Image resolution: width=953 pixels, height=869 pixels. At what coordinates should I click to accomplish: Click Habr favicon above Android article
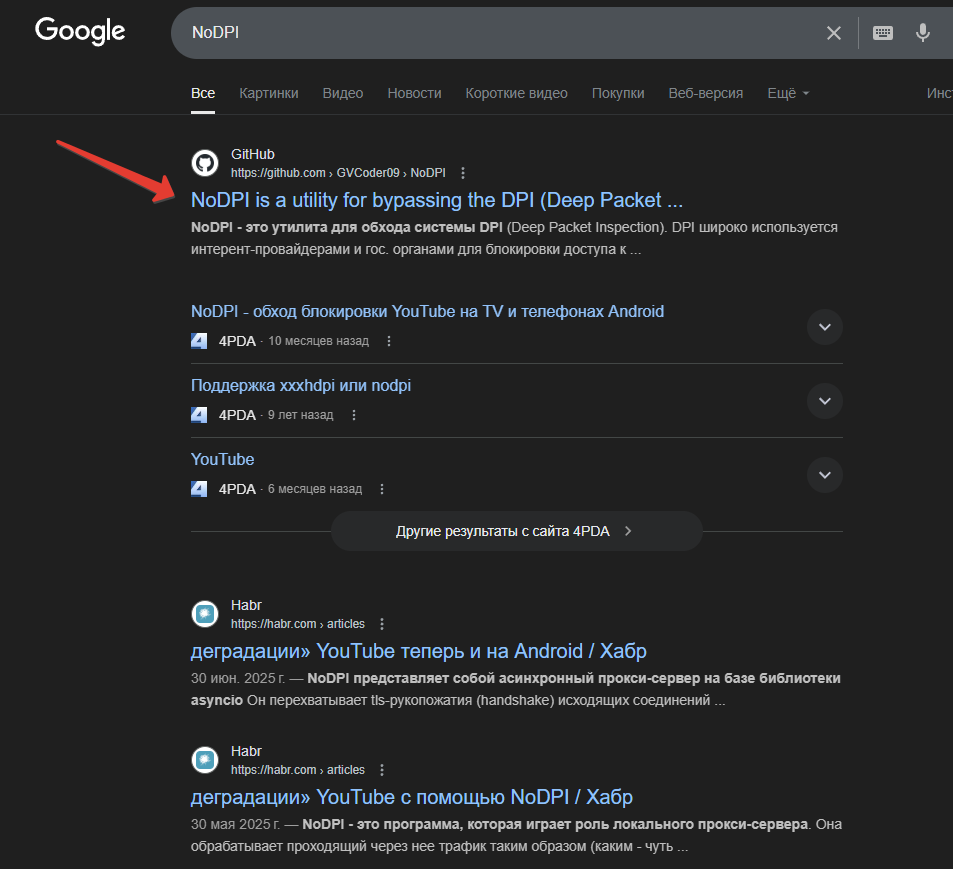[205, 614]
